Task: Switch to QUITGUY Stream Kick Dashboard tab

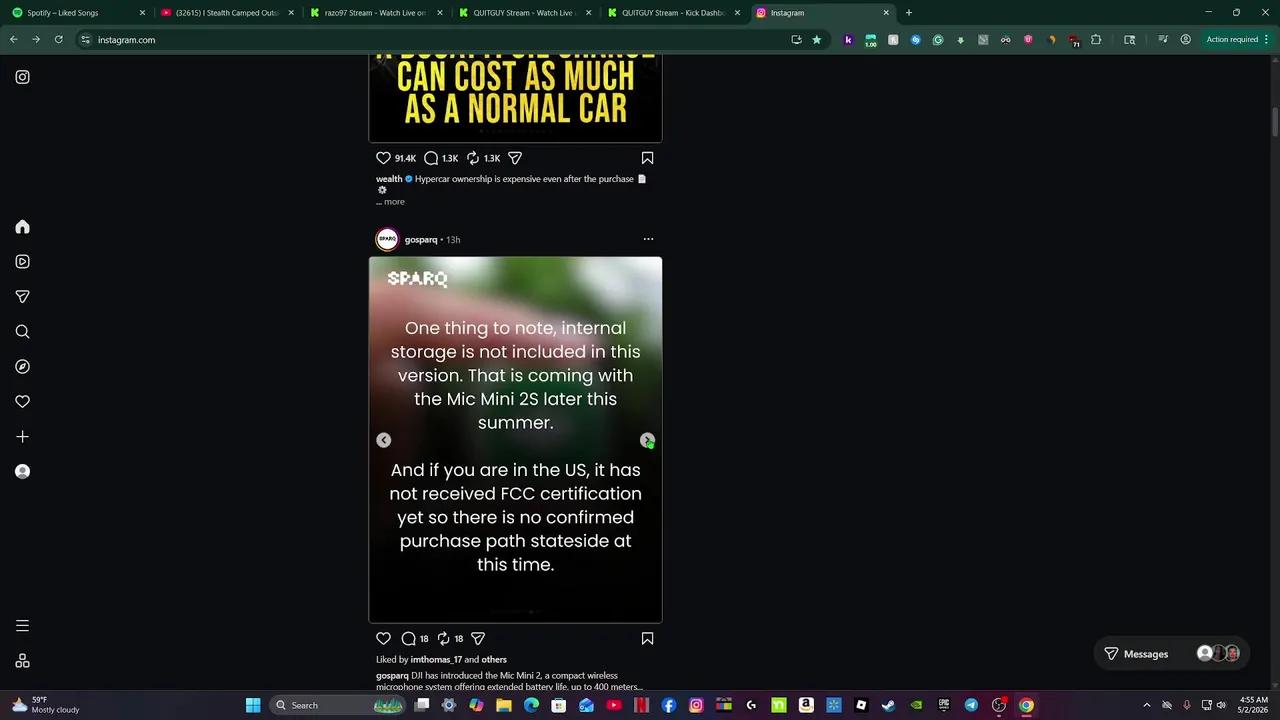Action: coord(673,13)
